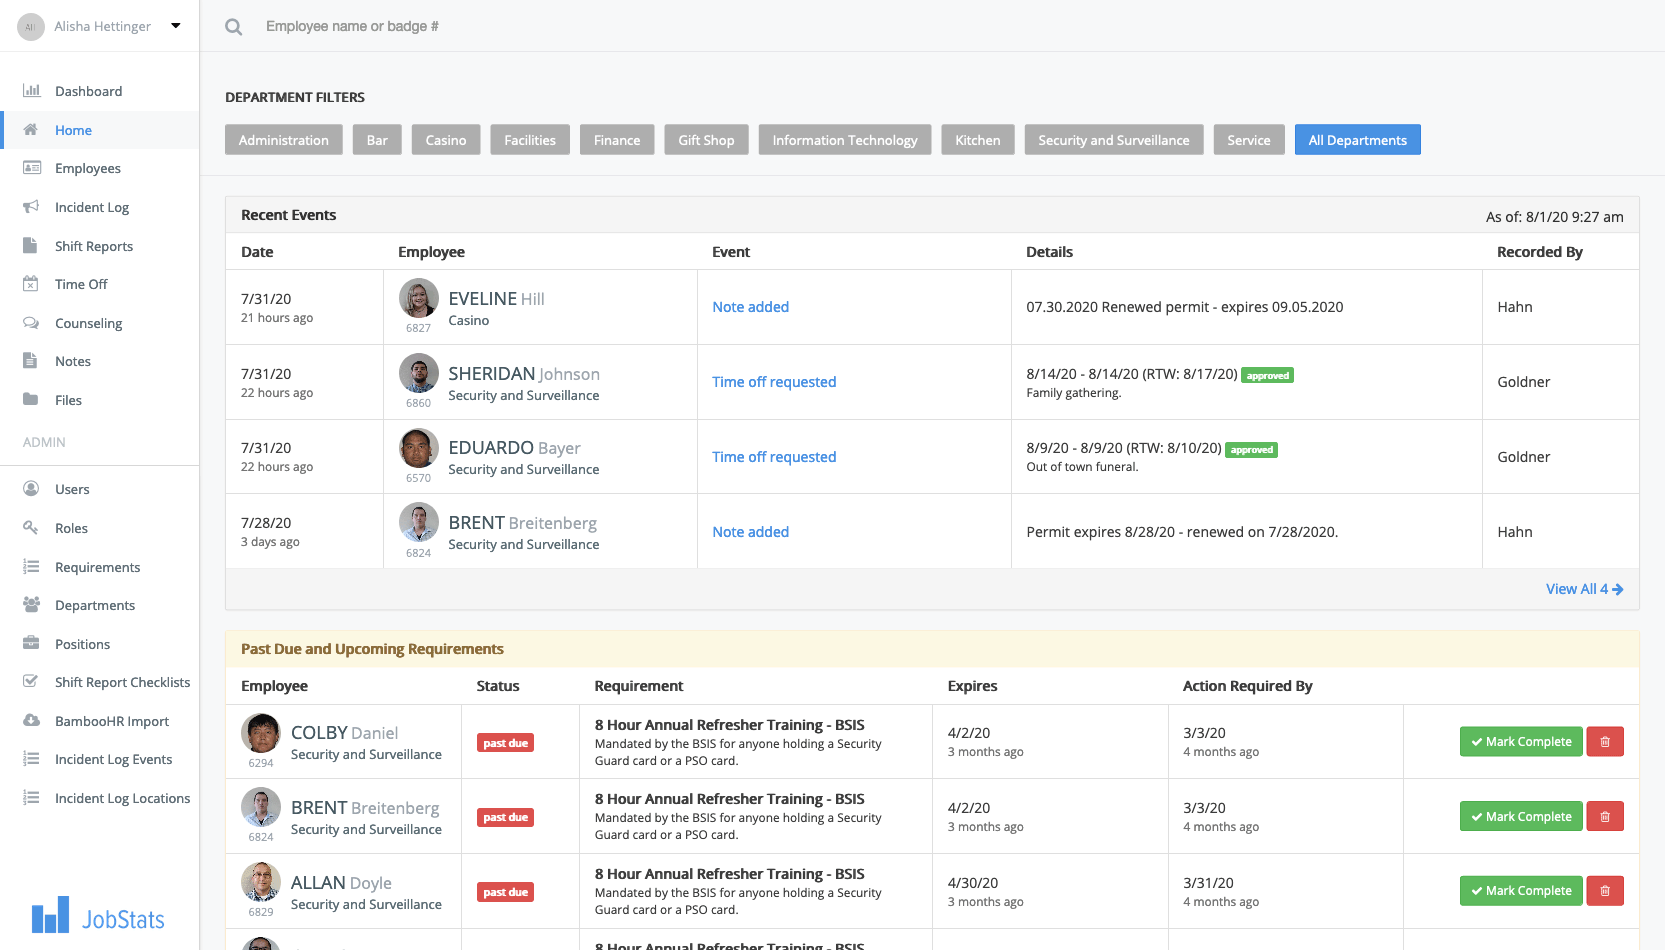Viewport: 1665px width, 950px height.
Task: Open Eduardo Bayer's Time off requested link
Action: click(774, 457)
